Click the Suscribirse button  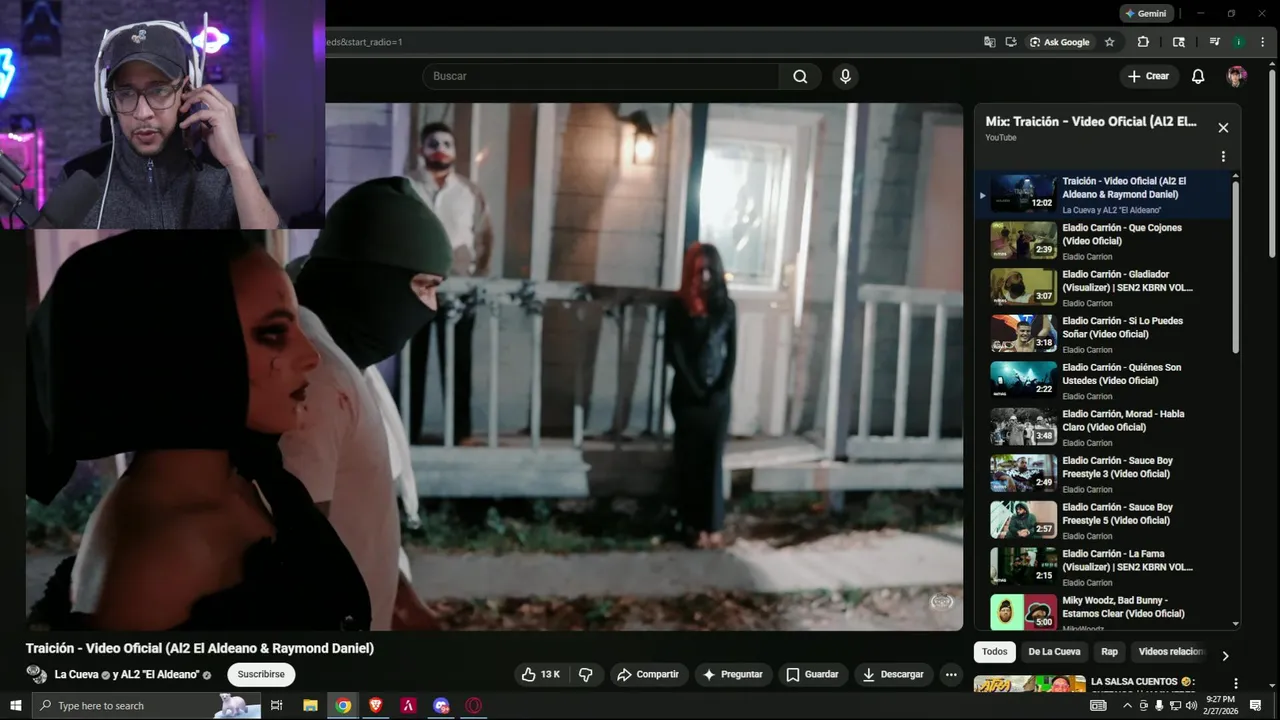click(261, 674)
